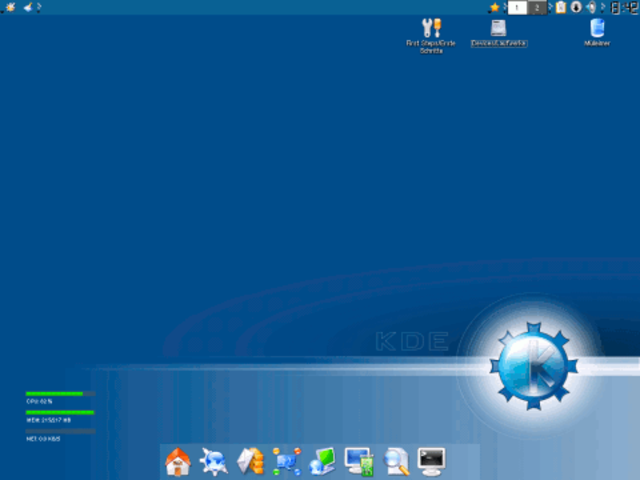Launch Konqueror web browser from the dock
This screenshot has width=640, height=480.
tap(213, 462)
